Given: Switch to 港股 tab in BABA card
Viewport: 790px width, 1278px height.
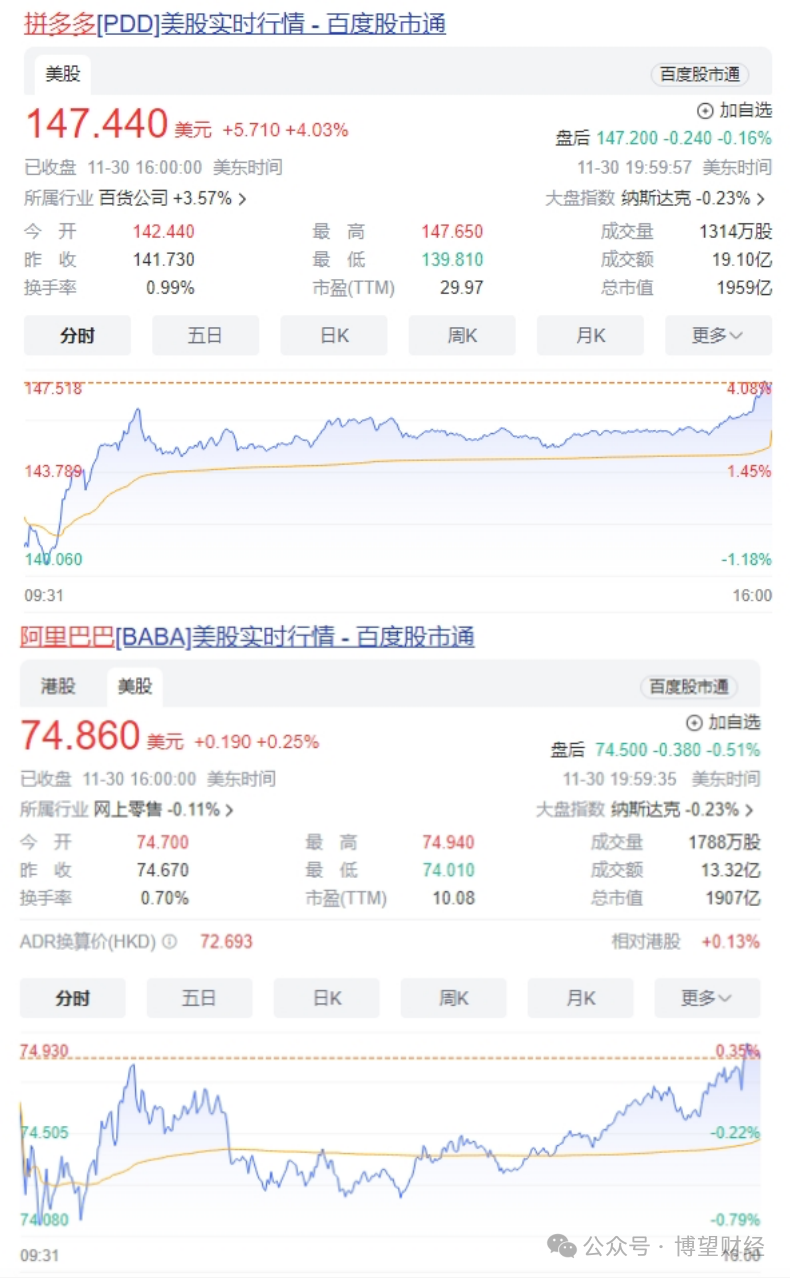Looking at the screenshot, I should pyautogui.click(x=58, y=686).
